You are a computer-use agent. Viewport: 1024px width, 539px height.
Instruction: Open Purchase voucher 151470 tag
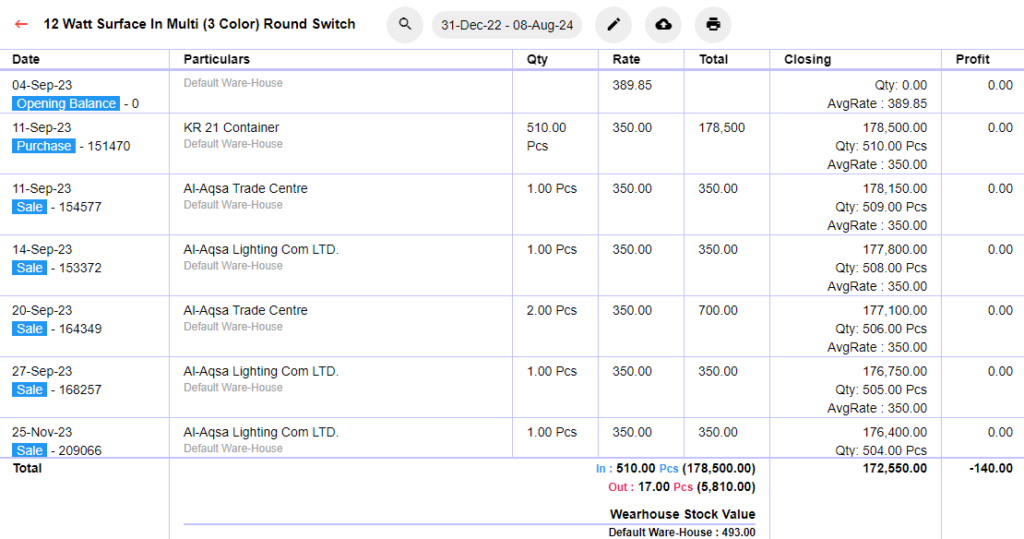pyautogui.click(x=43, y=146)
